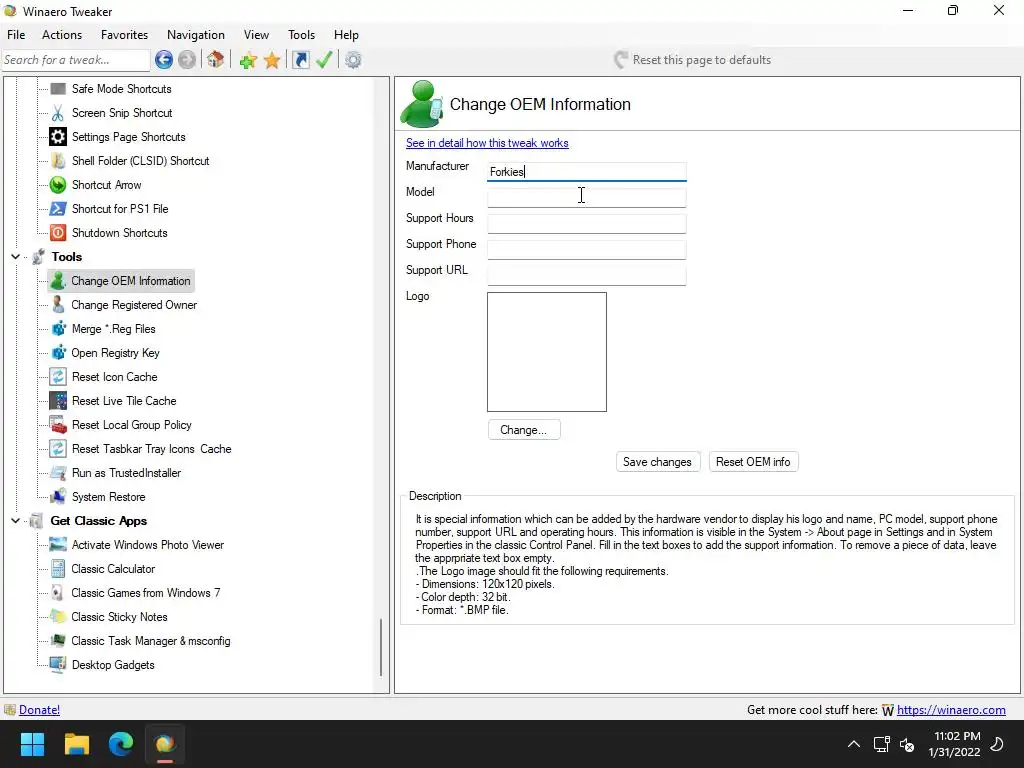This screenshot has width=1024, height=768.
Task: Click the Screen Snip Shortcut scissors icon
Action: pos(58,113)
